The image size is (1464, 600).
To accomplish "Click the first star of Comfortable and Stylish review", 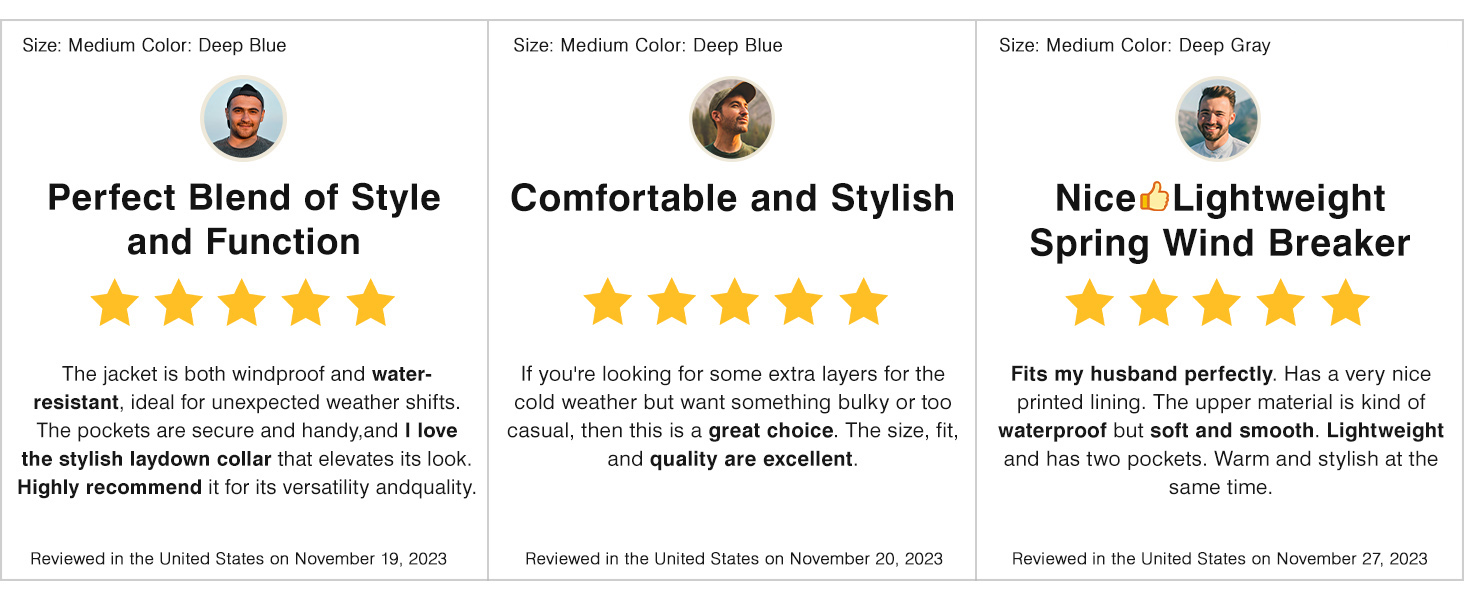I will (x=607, y=302).
